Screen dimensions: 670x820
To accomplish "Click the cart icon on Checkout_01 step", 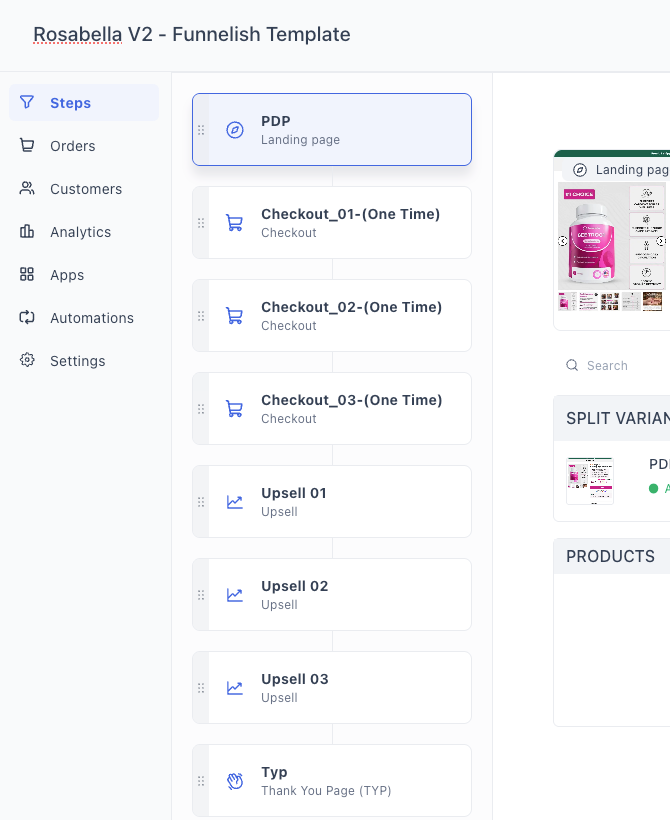I will coord(234,223).
